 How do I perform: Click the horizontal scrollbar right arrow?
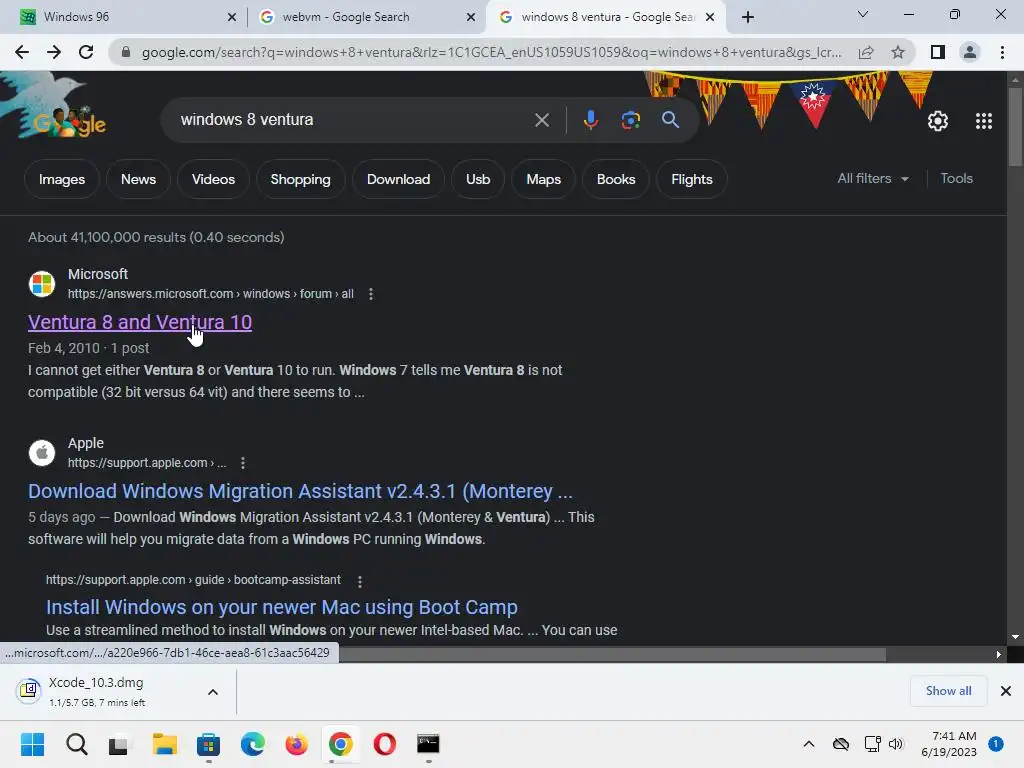pyautogui.click(x=998, y=654)
